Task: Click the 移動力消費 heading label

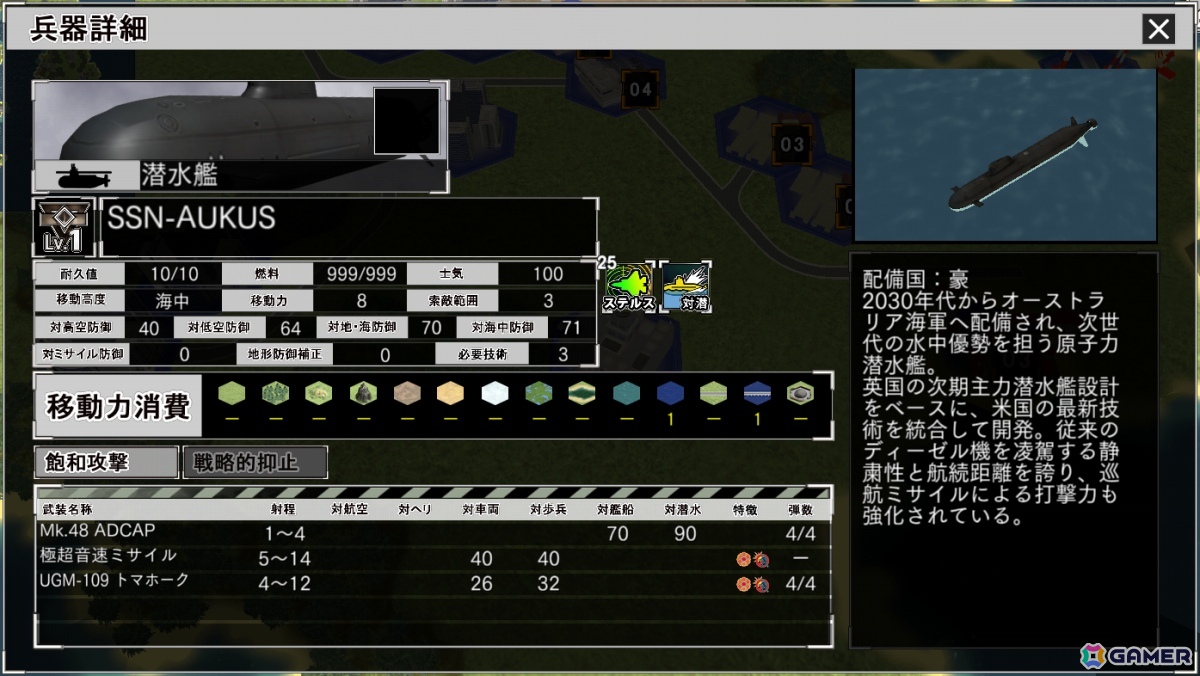Action: (x=119, y=407)
